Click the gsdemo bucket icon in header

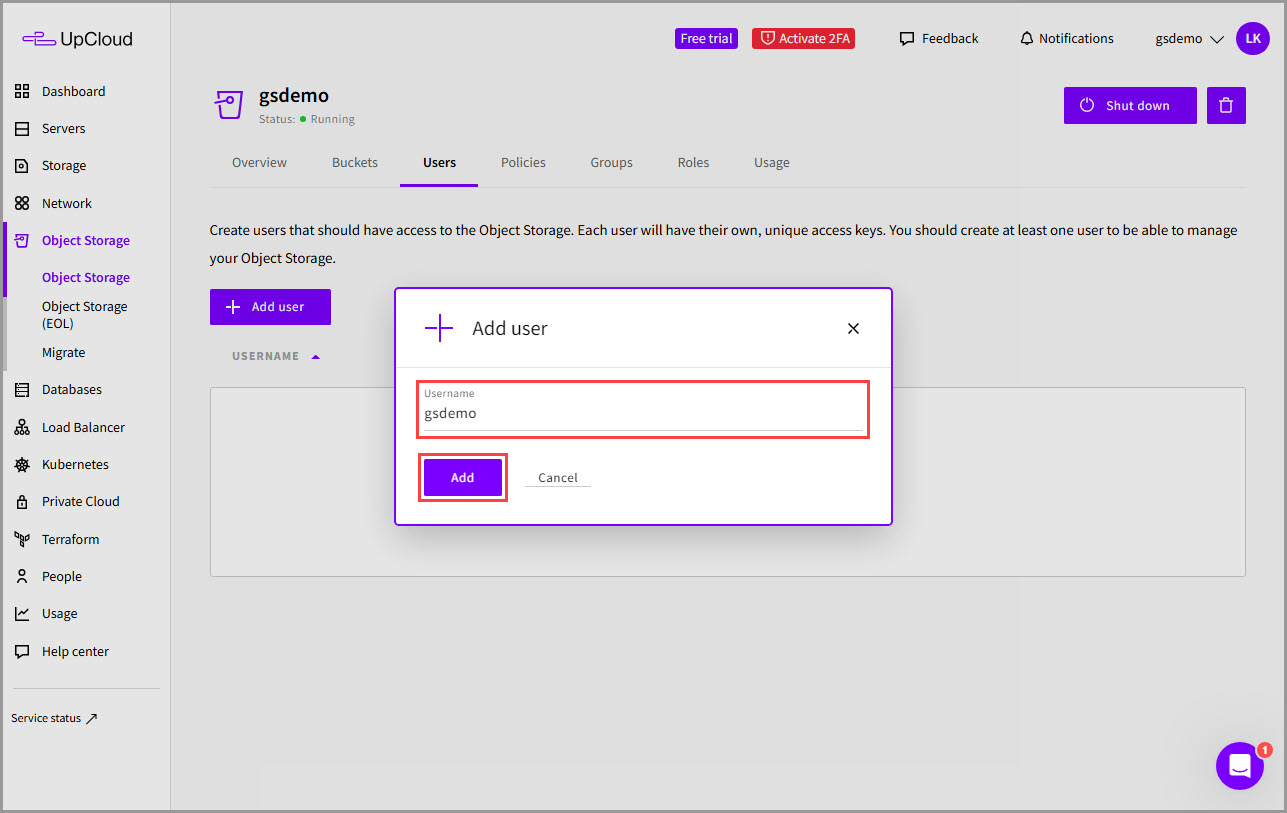pos(229,104)
